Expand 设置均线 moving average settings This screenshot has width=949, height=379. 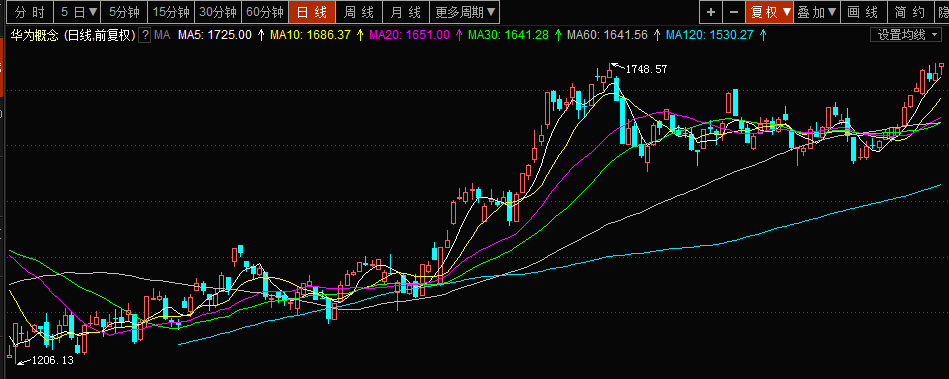[907, 35]
